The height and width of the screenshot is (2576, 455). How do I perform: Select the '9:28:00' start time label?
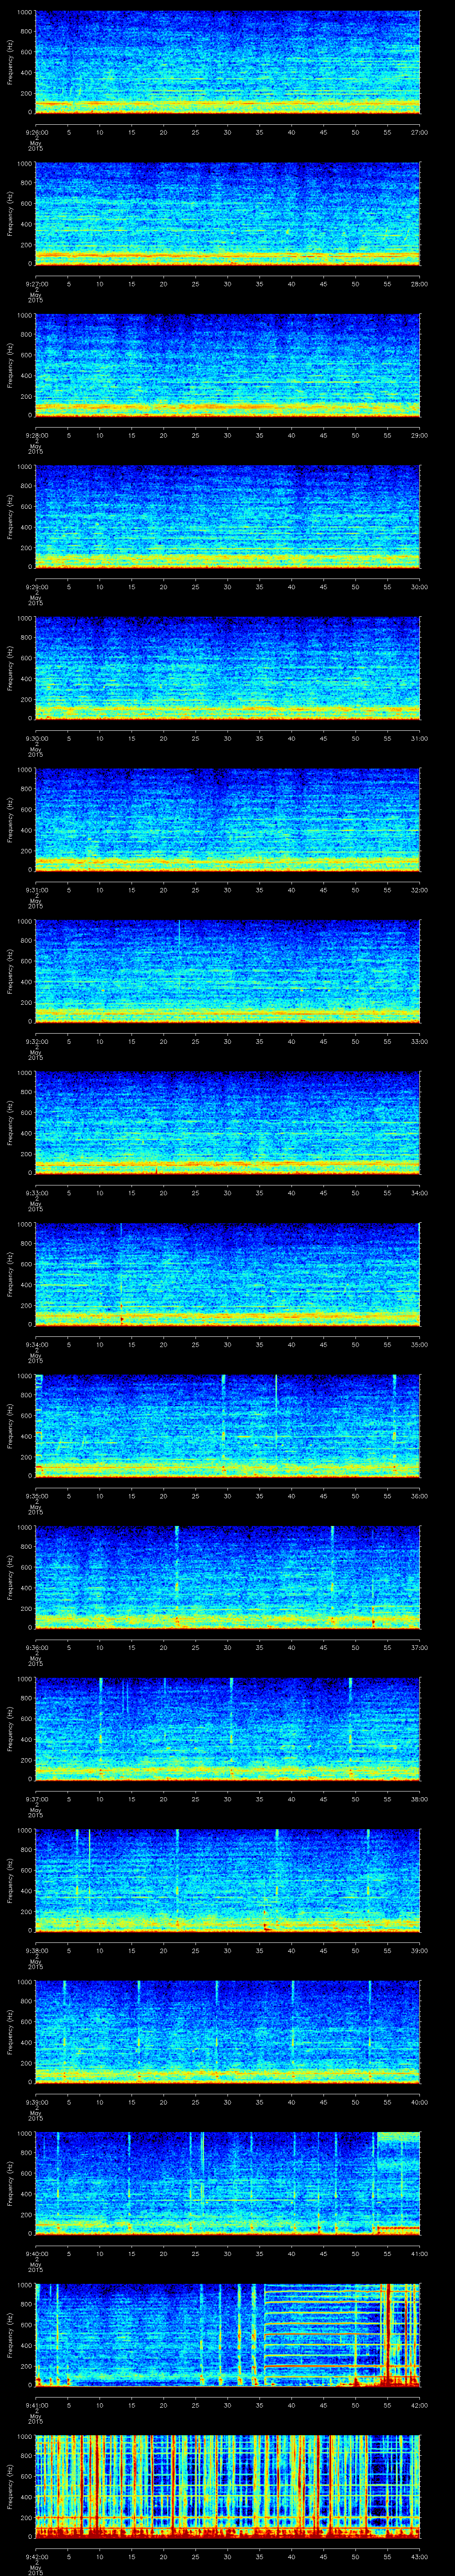point(37,435)
